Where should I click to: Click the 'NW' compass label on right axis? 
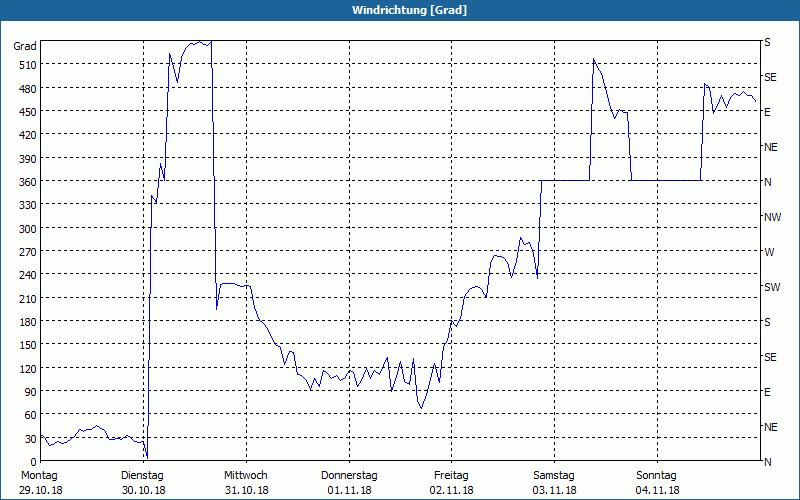(x=772, y=217)
